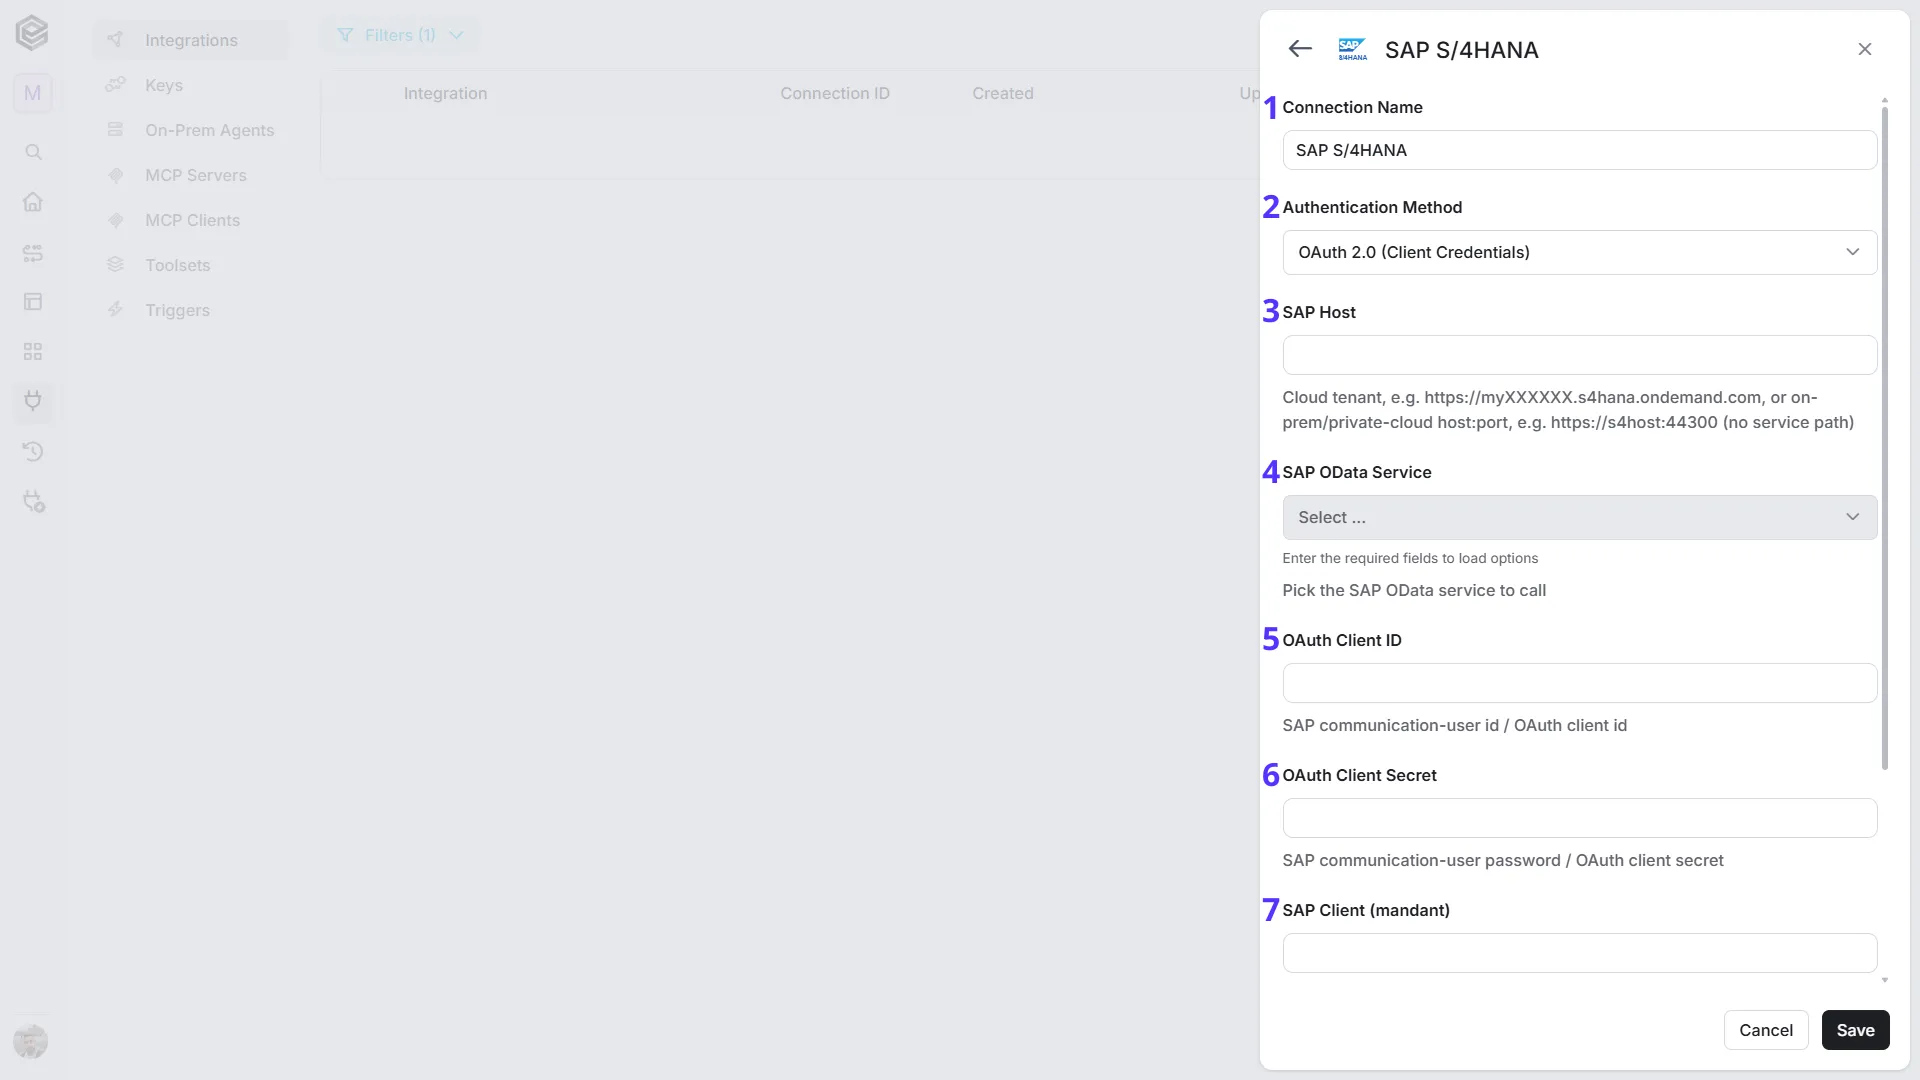This screenshot has height=1080, width=1920.
Task: Focus the OAuth Client ID field
Action: click(1580, 683)
